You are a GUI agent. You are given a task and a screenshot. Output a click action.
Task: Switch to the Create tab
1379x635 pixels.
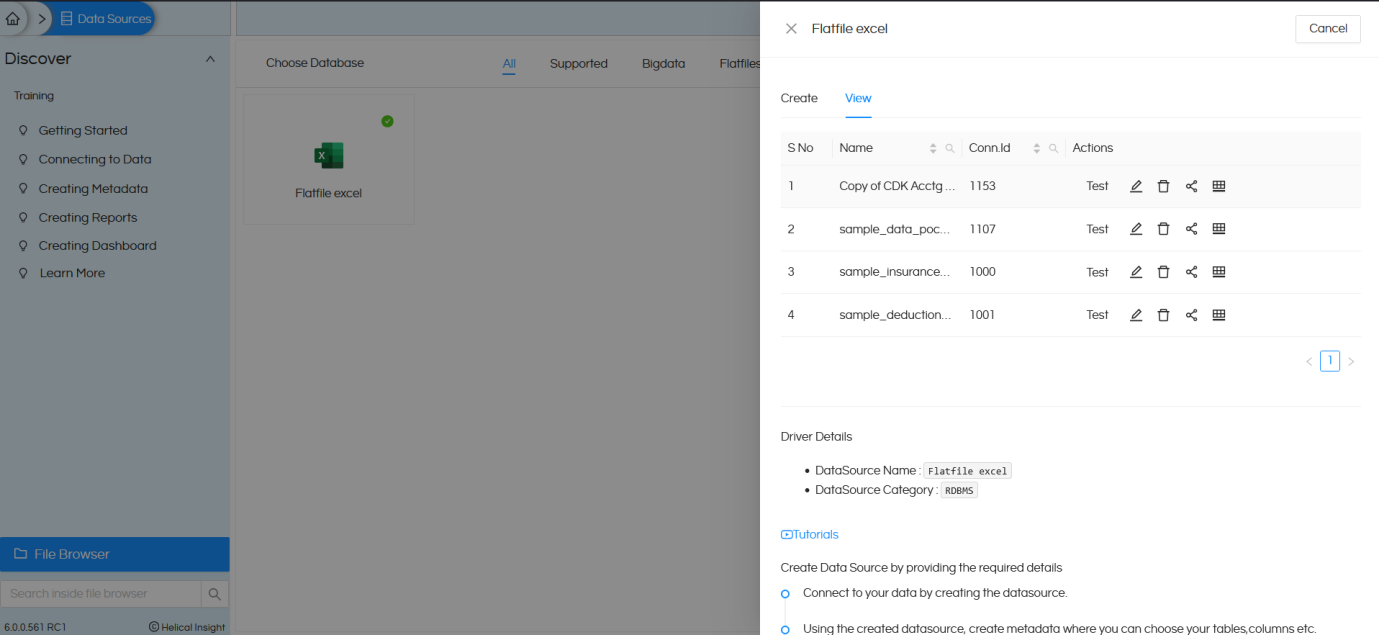point(799,98)
